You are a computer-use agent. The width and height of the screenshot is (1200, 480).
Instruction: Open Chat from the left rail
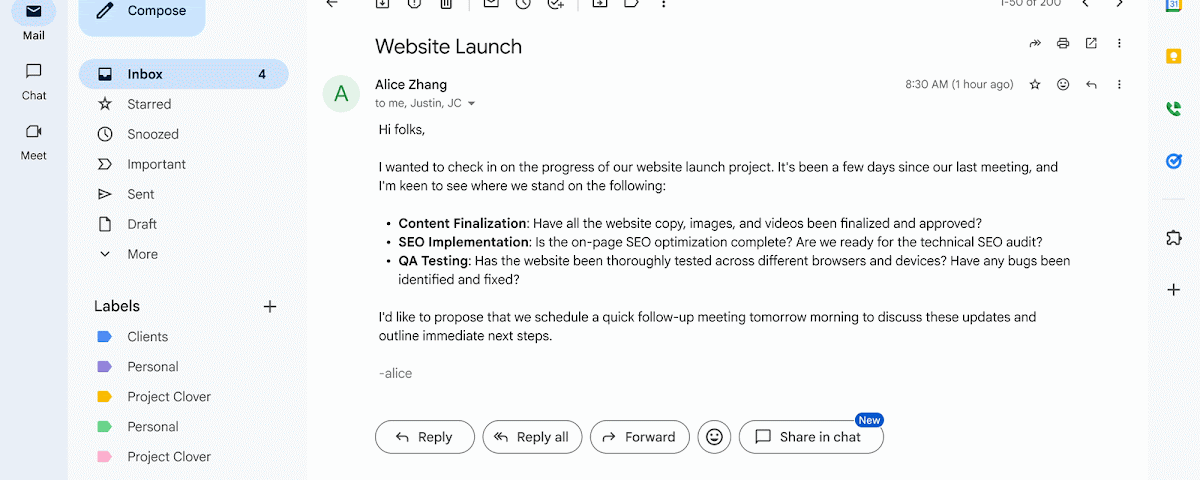(x=34, y=81)
